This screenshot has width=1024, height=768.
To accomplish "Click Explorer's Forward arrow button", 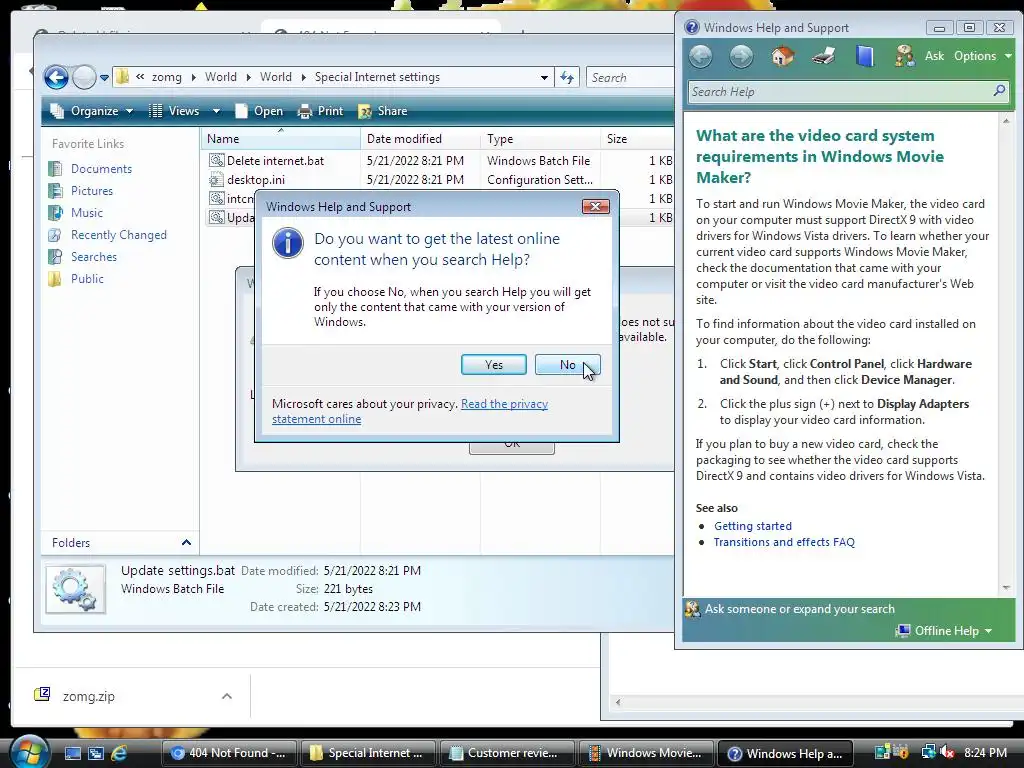I will pos(84,78).
